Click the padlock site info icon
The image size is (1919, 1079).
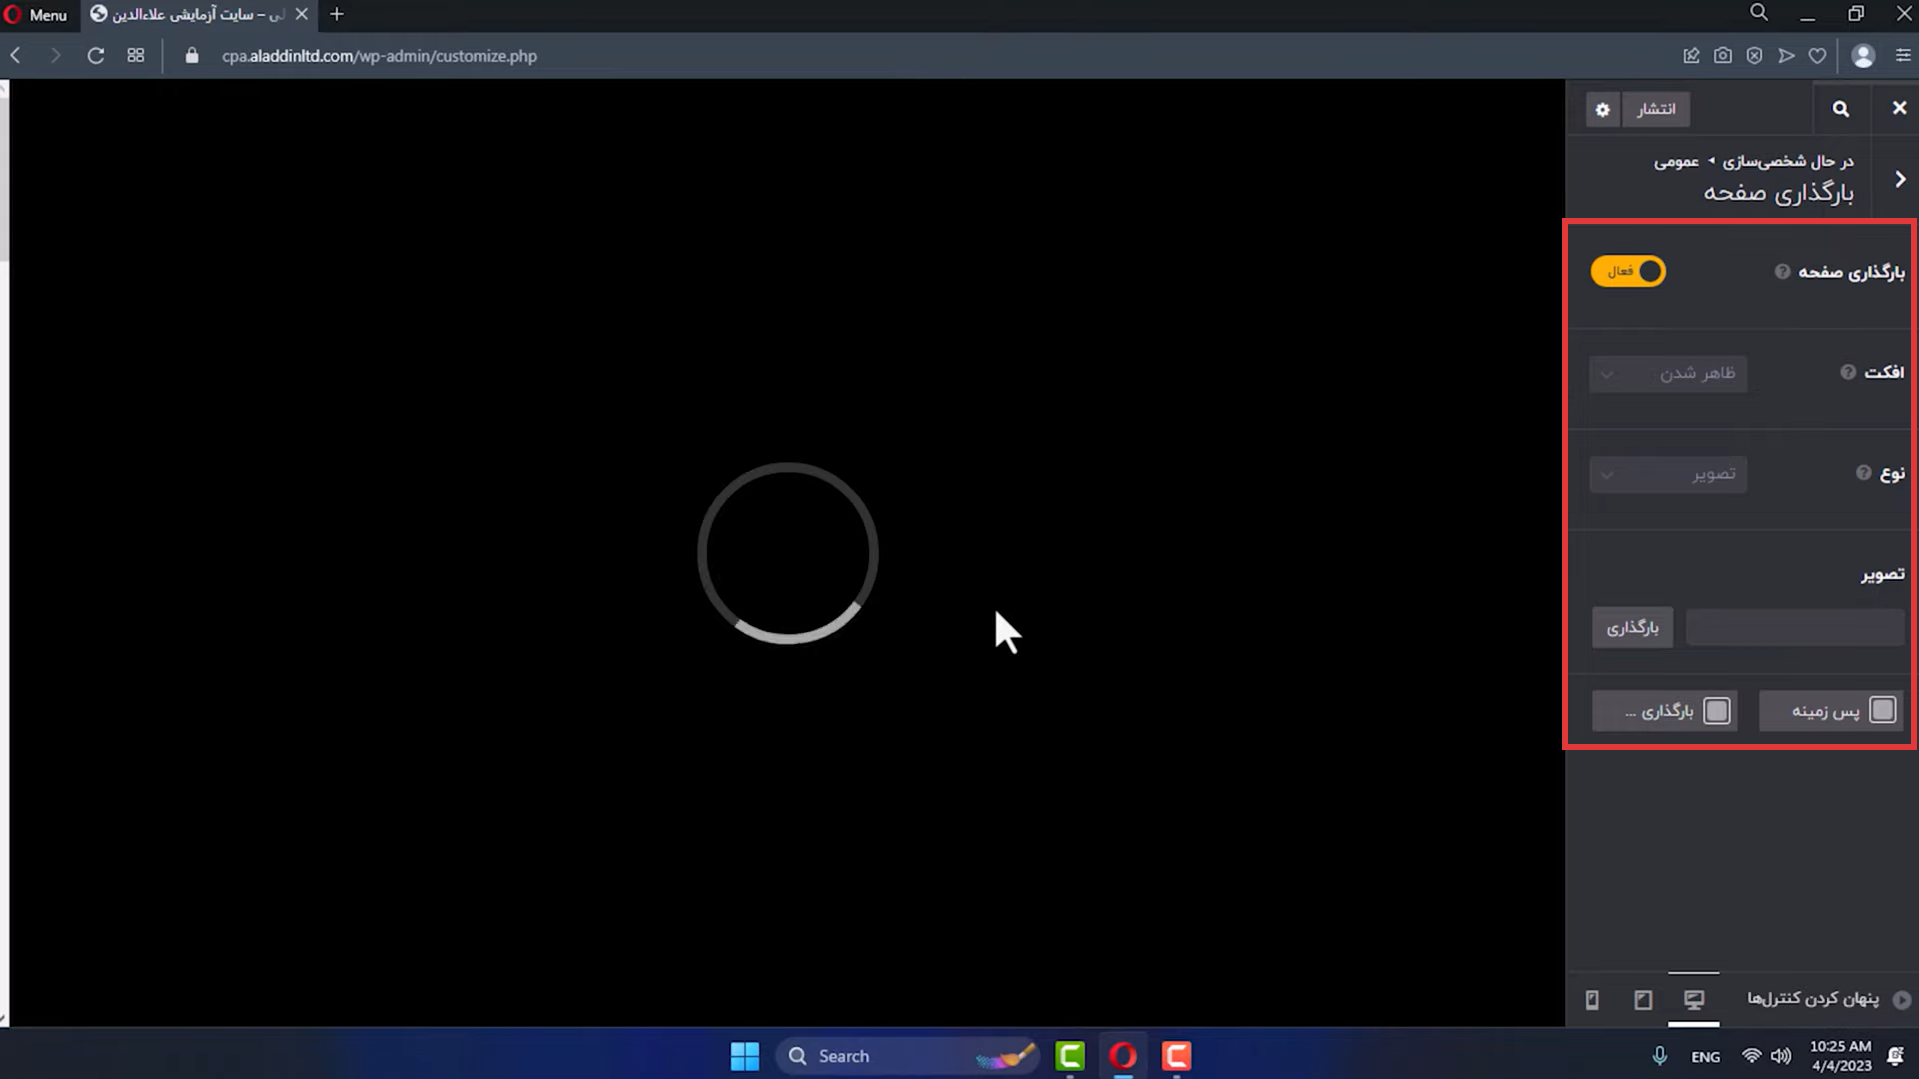pos(192,56)
